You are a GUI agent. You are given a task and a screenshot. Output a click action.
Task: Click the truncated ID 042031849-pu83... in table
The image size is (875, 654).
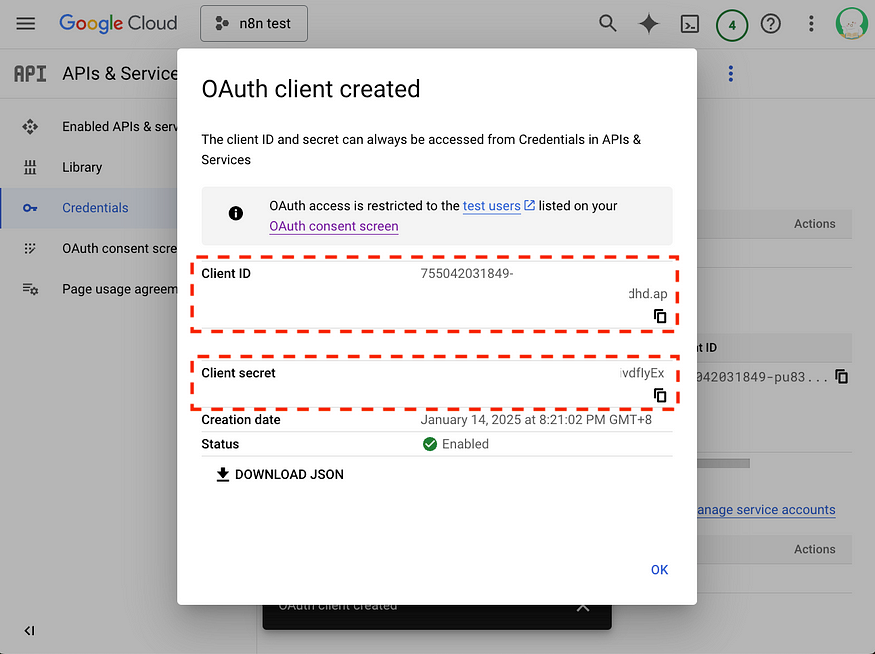coord(762,377)
